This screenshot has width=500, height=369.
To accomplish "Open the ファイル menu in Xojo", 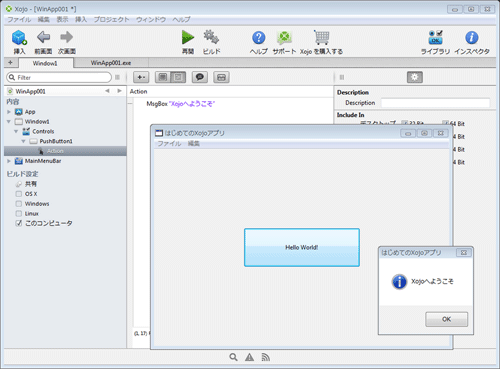I will tap(19, 20).
